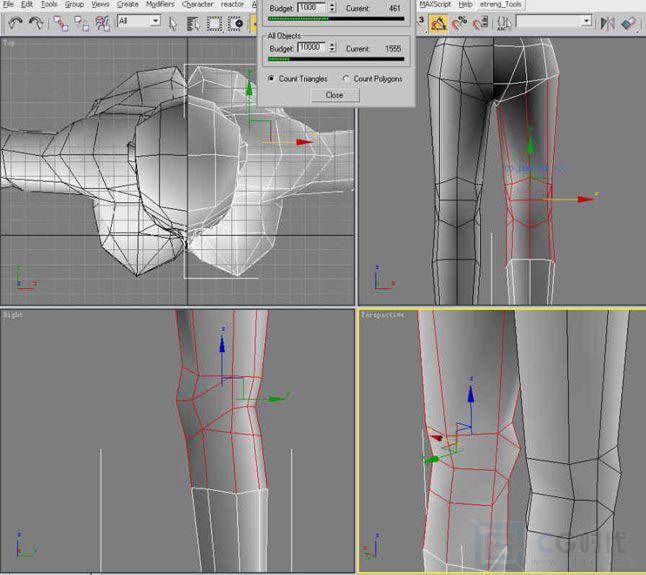Click the Redo arrow icon
Image resolution: width=646 pixels, height=575 pixels.
[x=36, y=23]
